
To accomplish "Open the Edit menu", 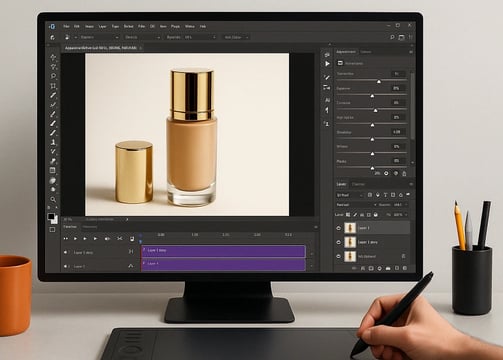I will coord(77,26).
